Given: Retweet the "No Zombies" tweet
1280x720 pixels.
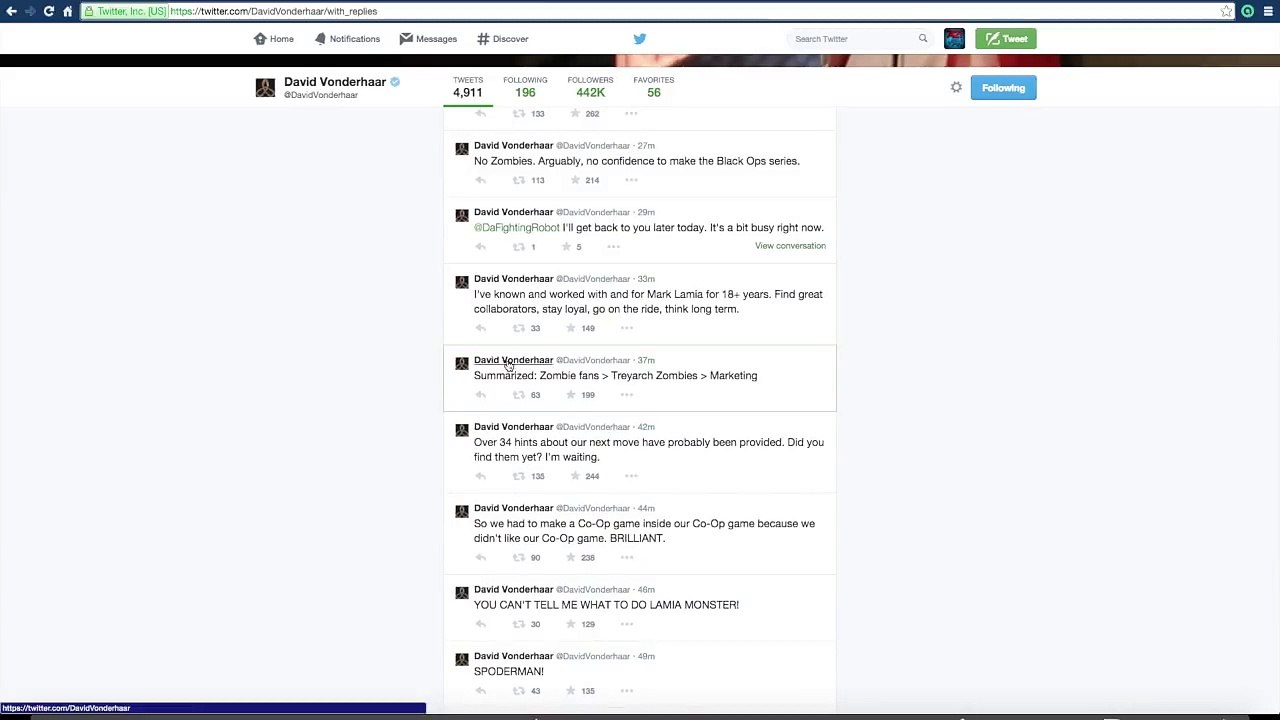Looking at the screenshot, I should coord(518,180).
